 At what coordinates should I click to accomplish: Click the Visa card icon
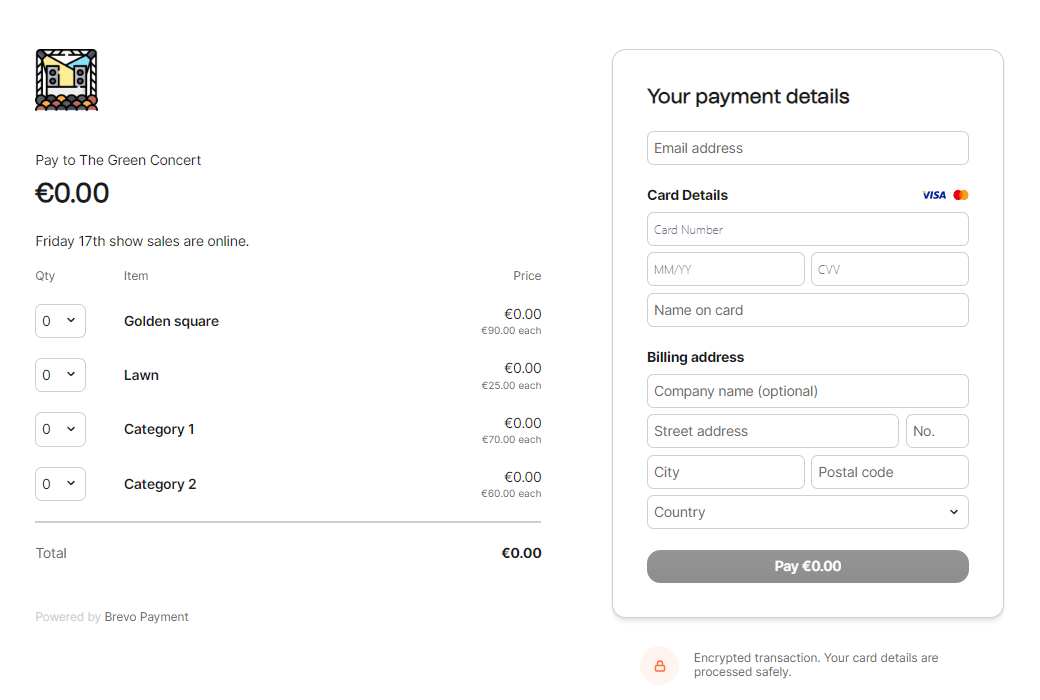tap(934, 195)
